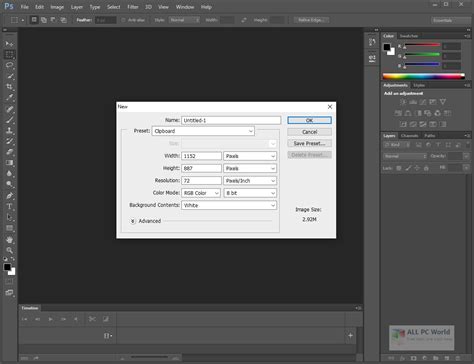This screenshot has width=474, height=364.
Task: Select the Dodge tool
Action: [9, 184]
